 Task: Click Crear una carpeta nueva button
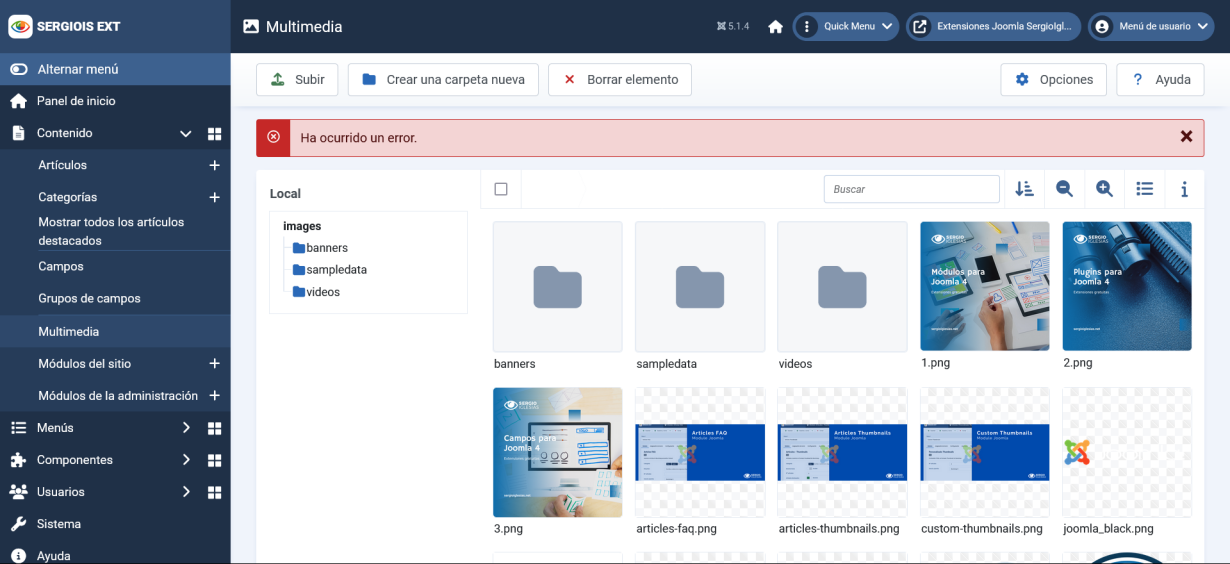pyautogui.click(x=443, y=80)
